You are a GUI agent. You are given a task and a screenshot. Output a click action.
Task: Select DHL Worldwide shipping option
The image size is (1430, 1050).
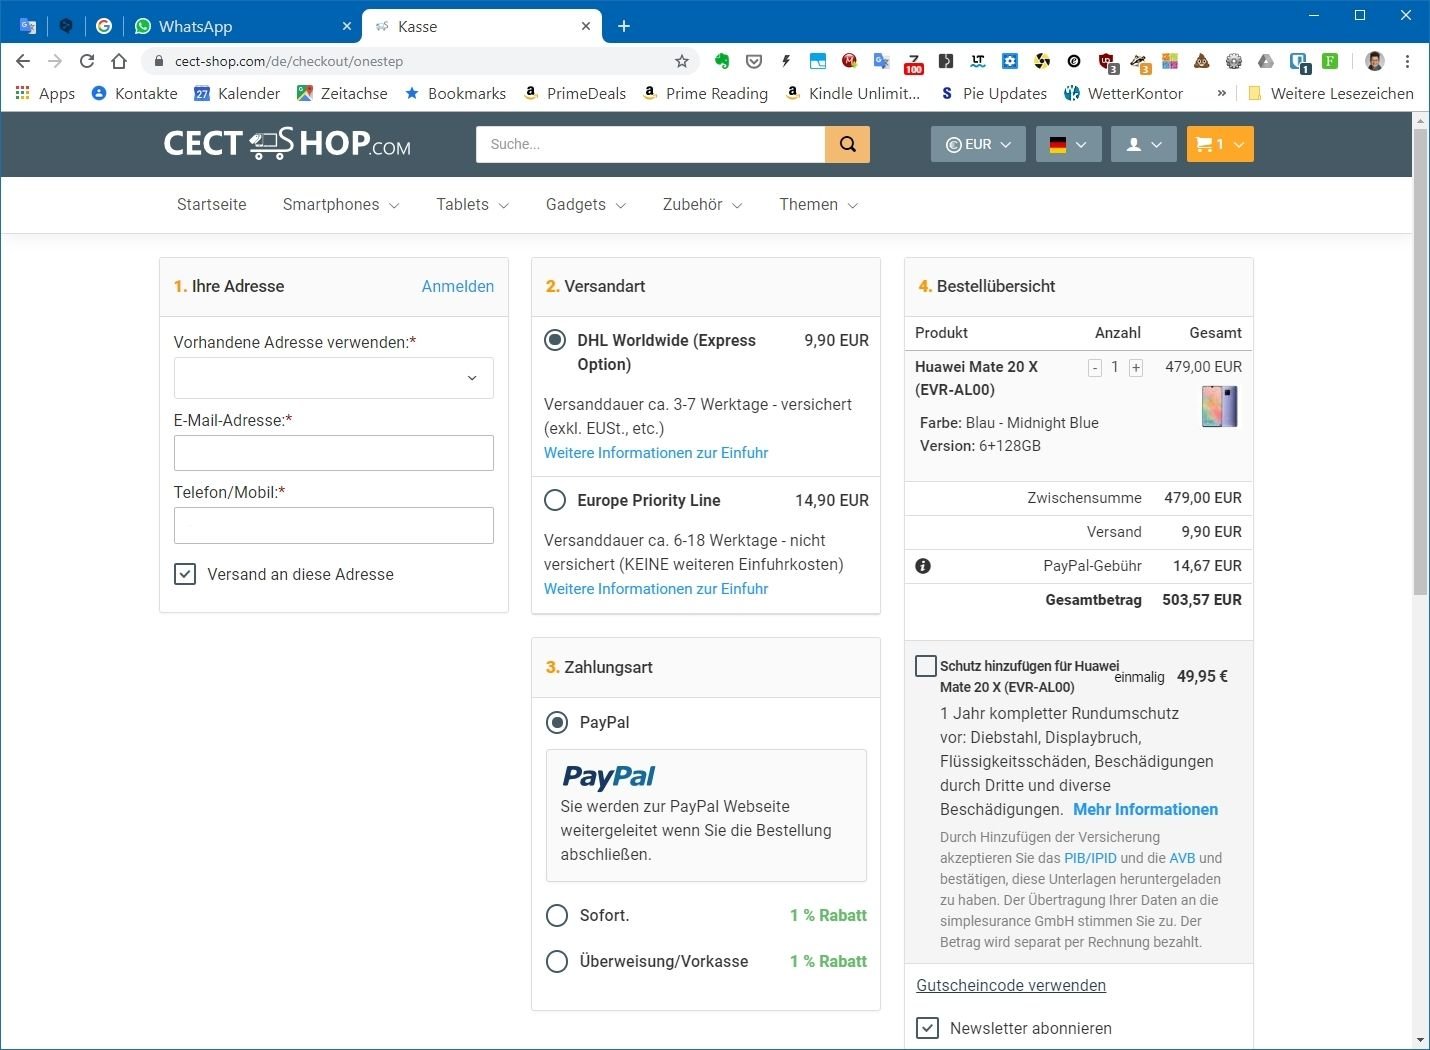(x=555, y=340)
